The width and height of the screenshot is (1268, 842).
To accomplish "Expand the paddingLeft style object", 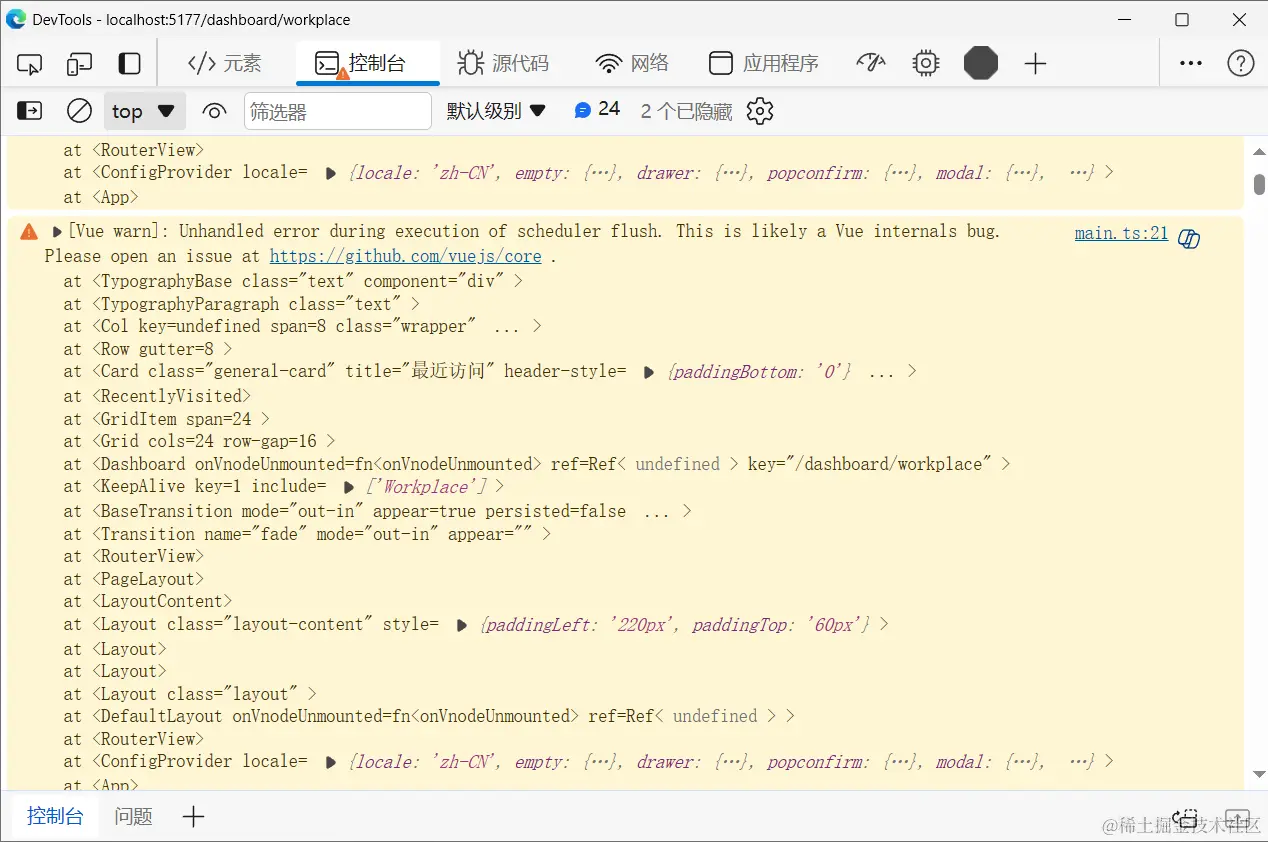I will [x=461, y=625].
